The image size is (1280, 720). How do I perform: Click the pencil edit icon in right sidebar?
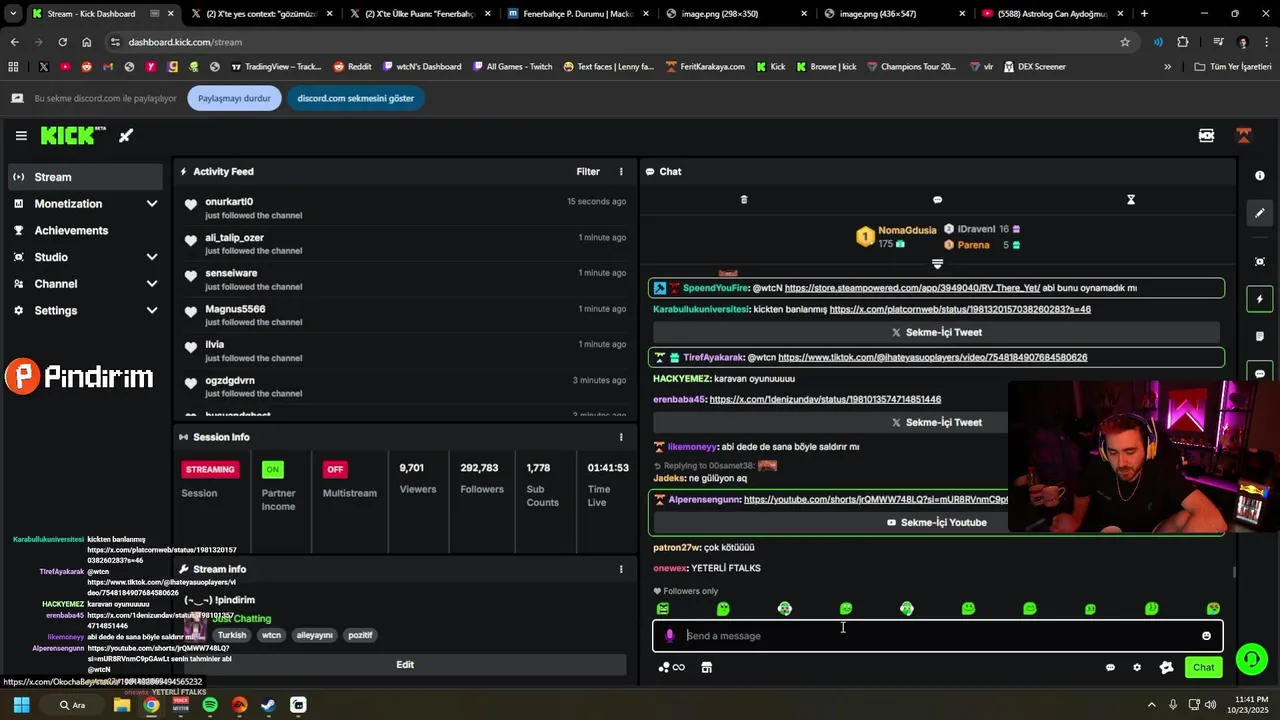[1260, 213]
